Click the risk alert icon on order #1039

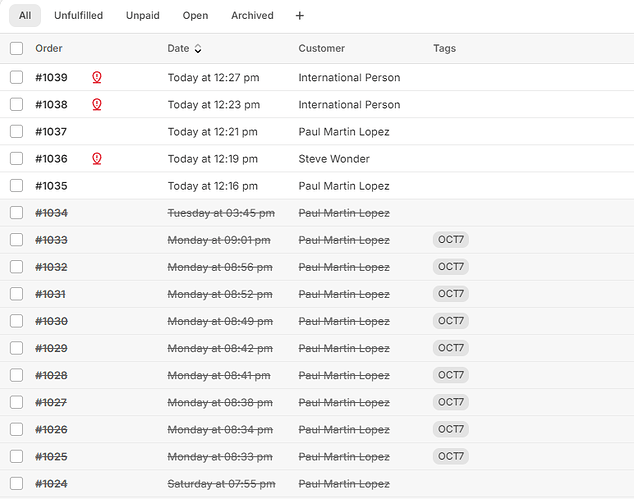(97, 77)
